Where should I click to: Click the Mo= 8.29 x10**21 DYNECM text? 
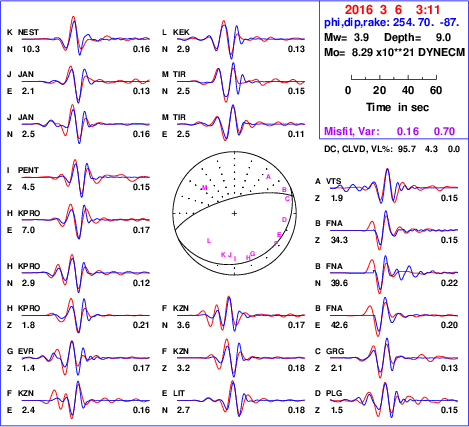(394, 52)
